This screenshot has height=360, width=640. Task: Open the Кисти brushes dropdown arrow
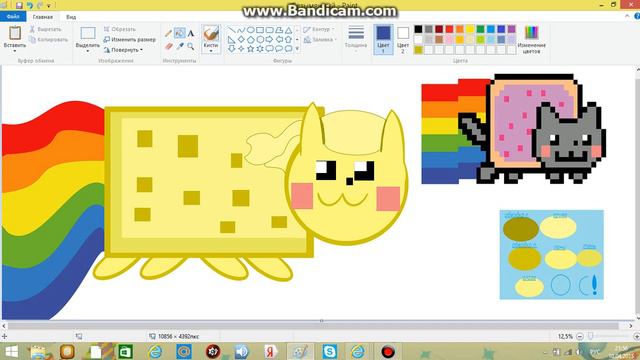[211, 51]
